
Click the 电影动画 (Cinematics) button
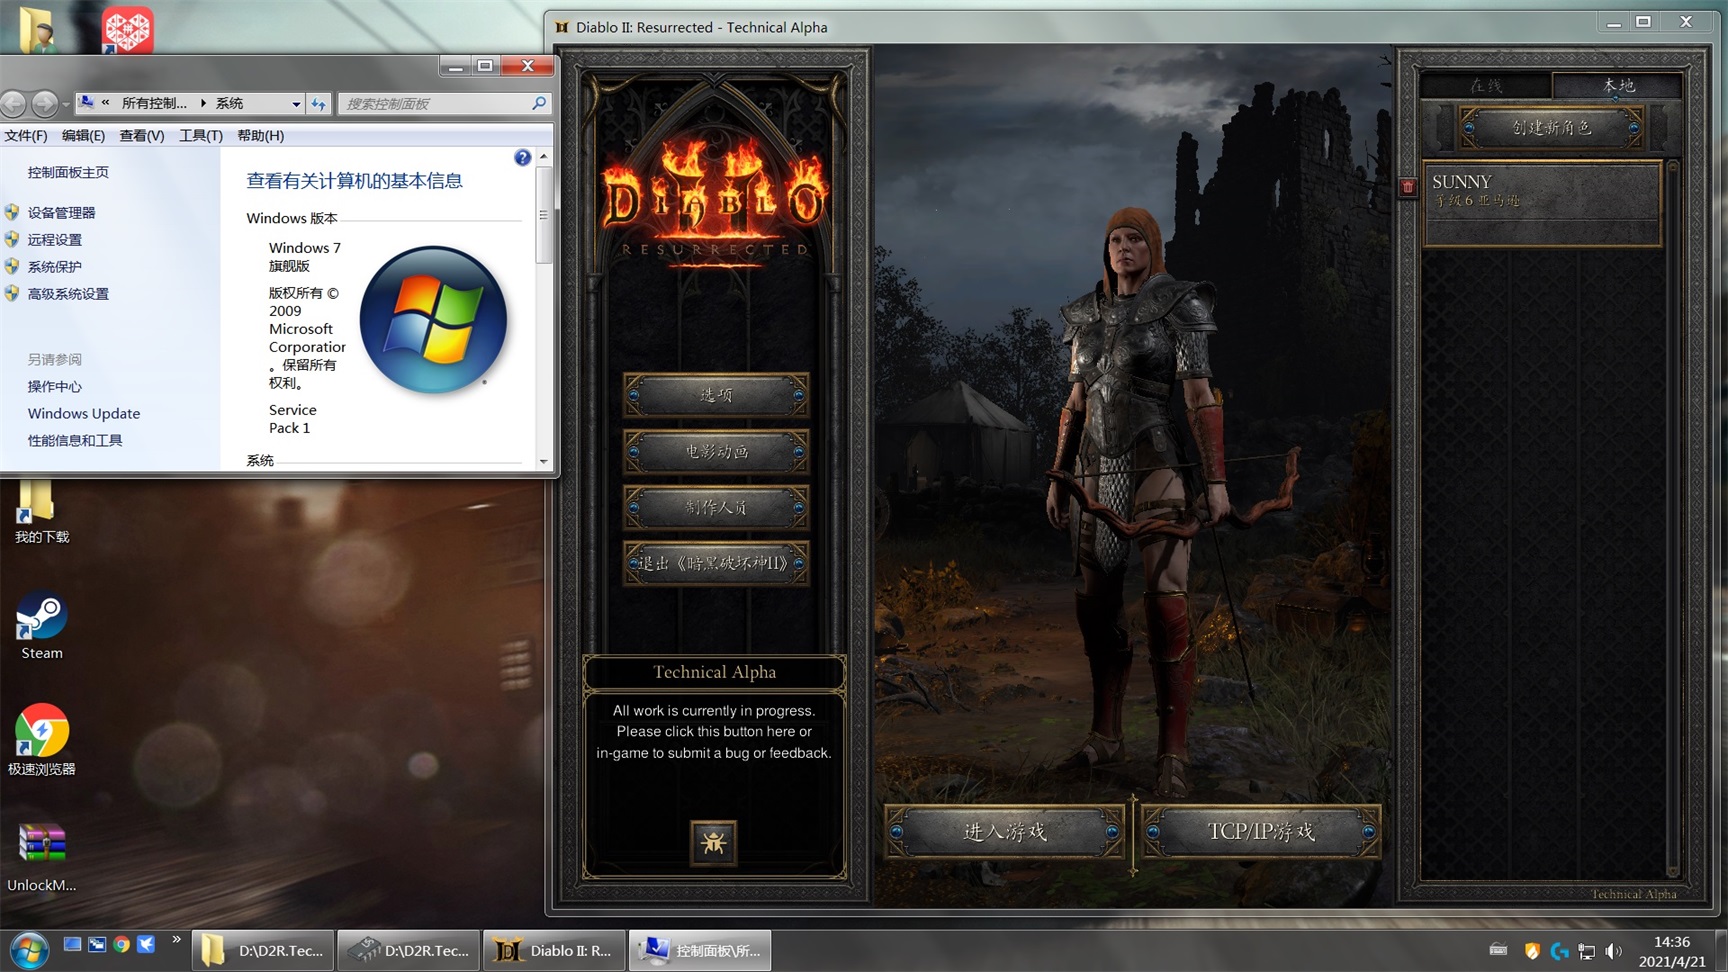[716, 451]
